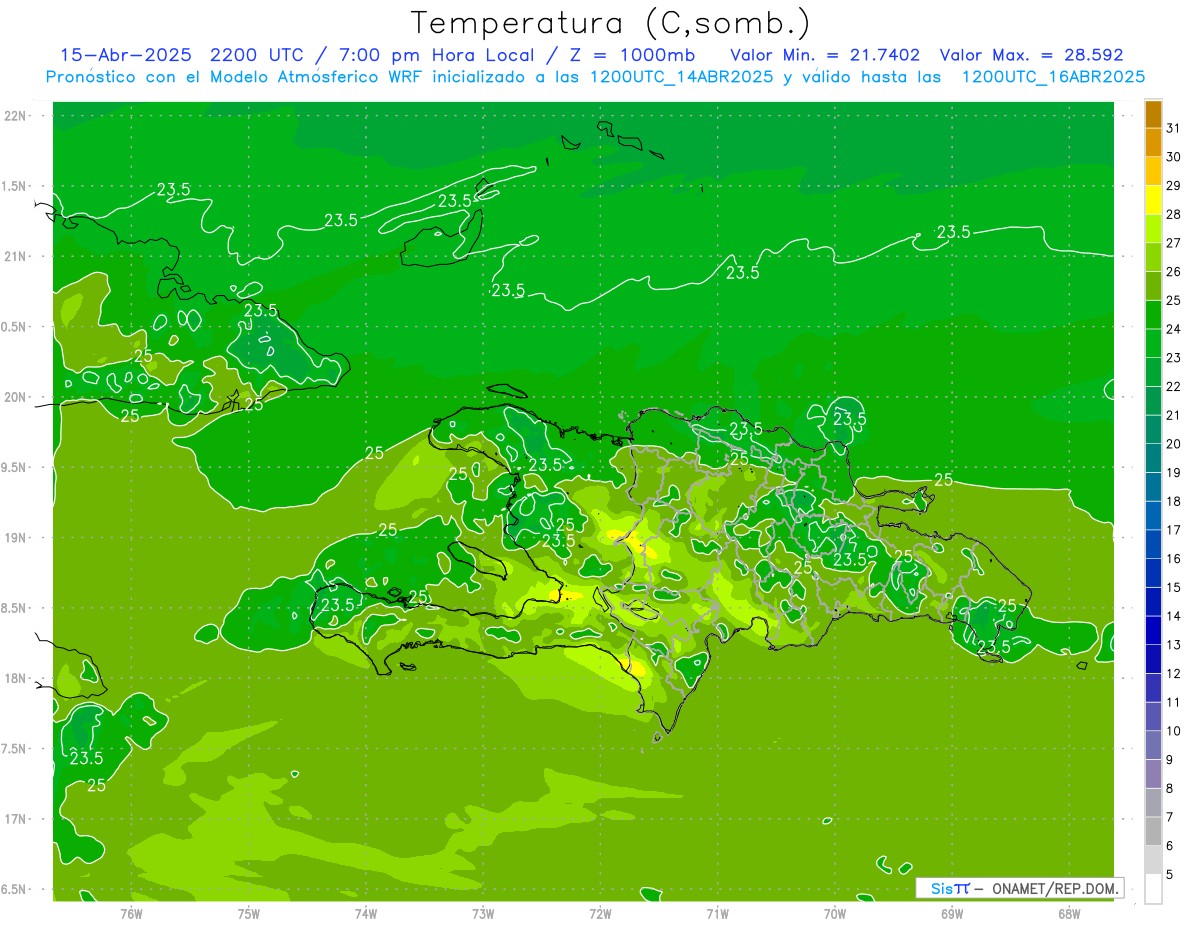This screenshot has height=927, width=1200.
Task: Pick the teal legend swatch between 19 and 20
Action: 1153,458
